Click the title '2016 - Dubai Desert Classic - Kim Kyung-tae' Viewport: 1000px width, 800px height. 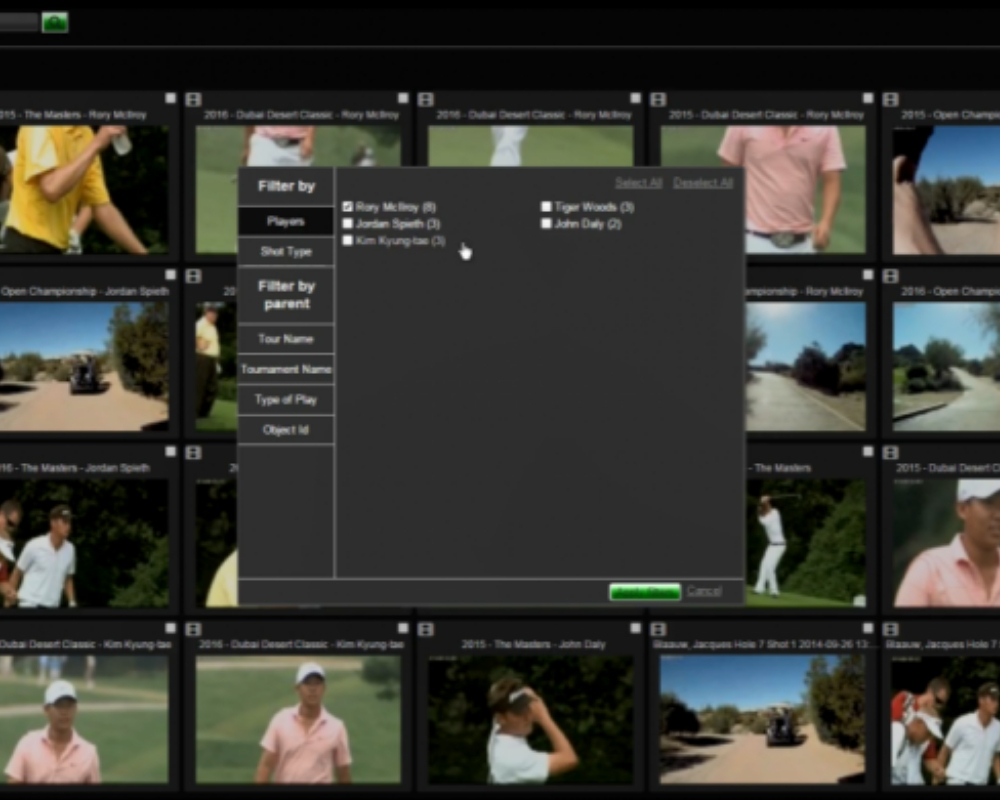[x=301, y=644]
